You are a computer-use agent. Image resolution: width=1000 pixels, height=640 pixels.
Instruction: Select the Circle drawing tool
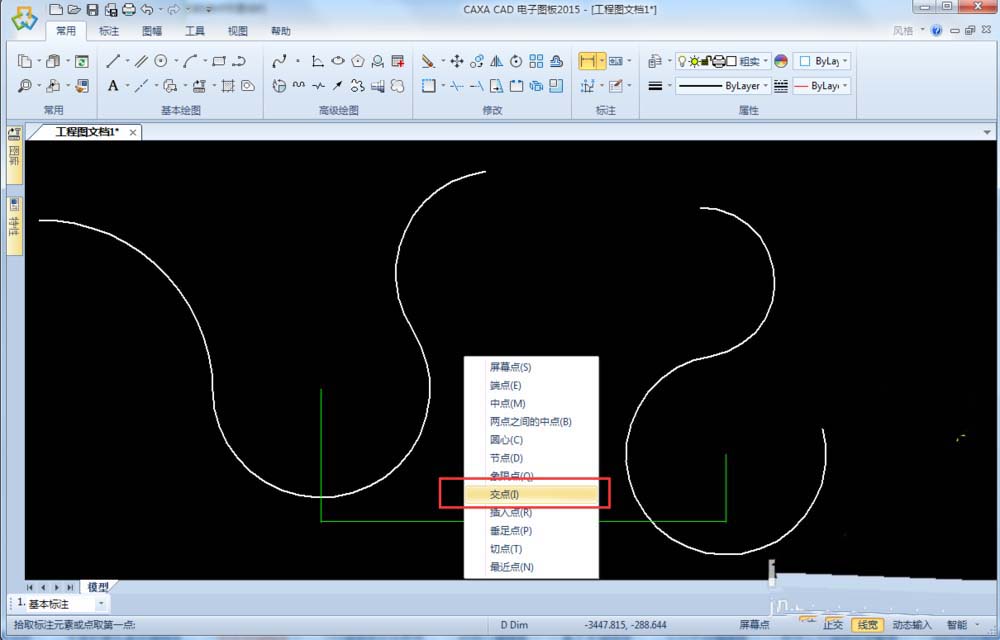click(160, 61)
